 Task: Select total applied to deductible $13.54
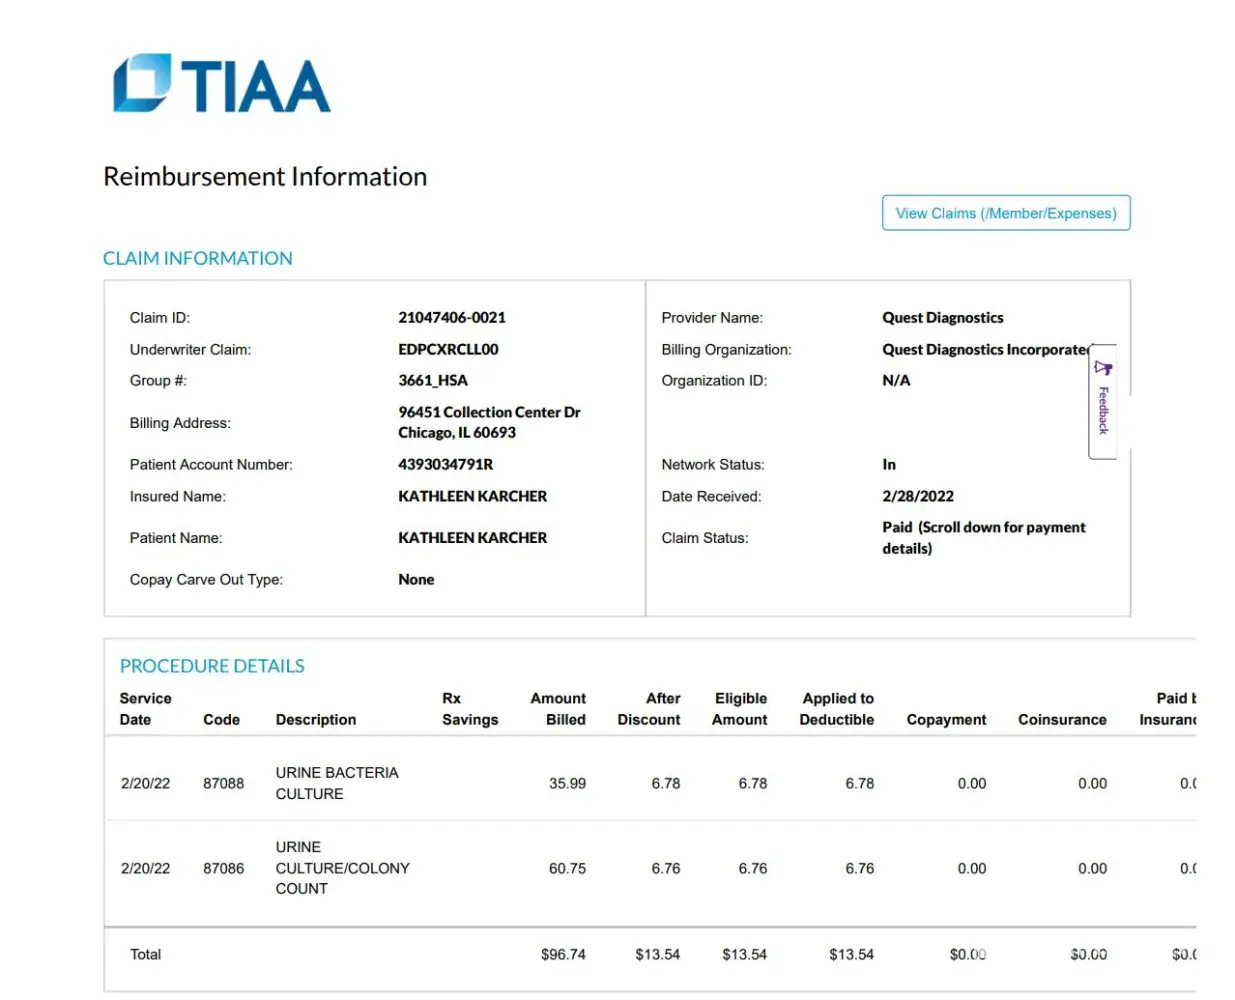tap(851, 955)
